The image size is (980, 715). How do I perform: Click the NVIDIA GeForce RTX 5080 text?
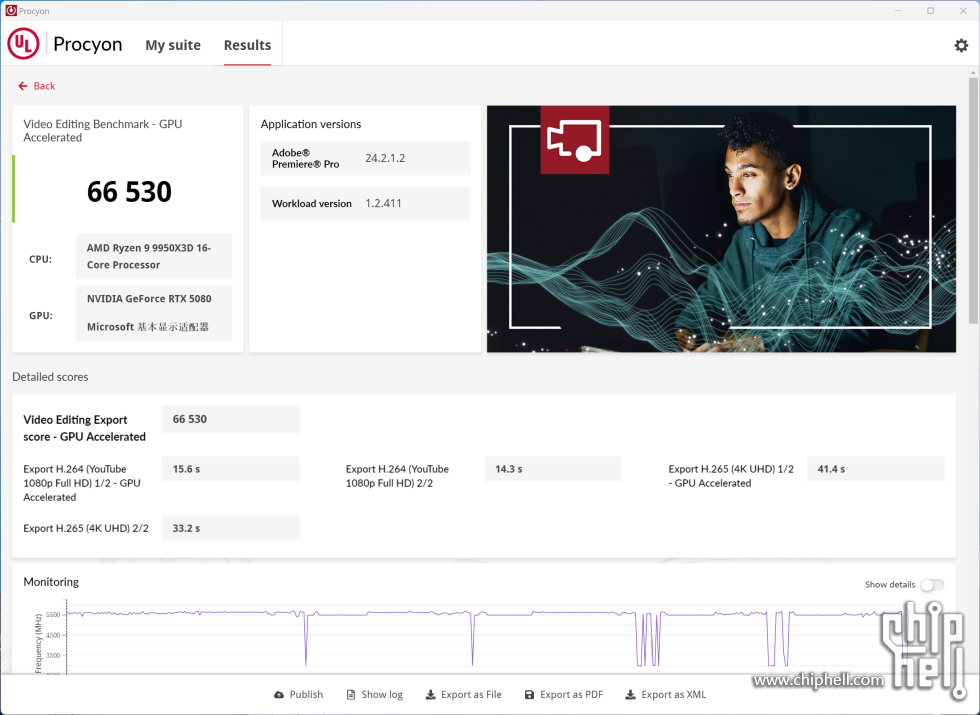149,299
